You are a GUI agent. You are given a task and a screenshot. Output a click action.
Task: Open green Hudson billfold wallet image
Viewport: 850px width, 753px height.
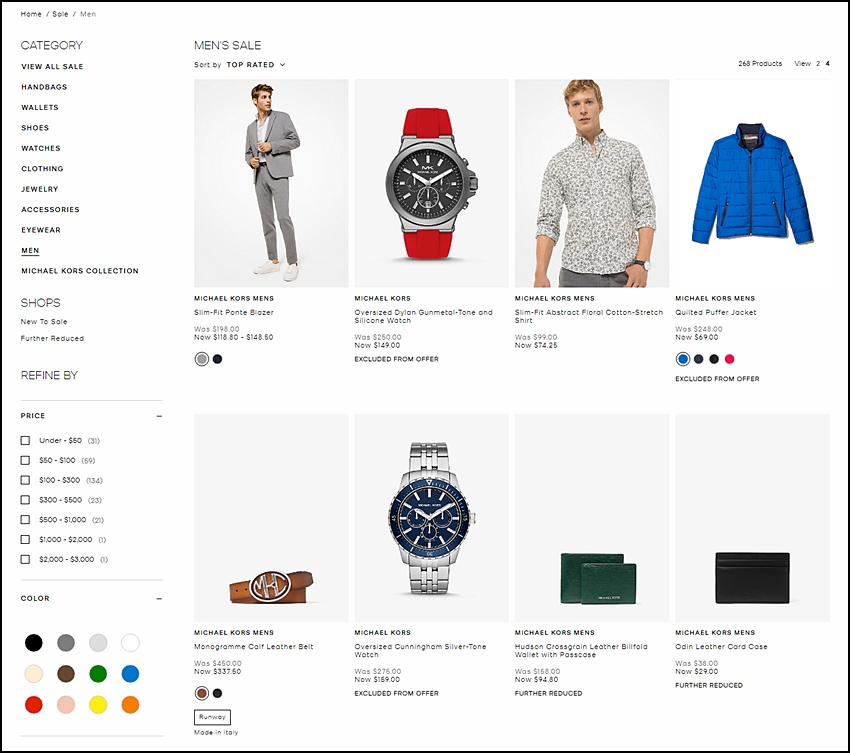pos(592,518)
